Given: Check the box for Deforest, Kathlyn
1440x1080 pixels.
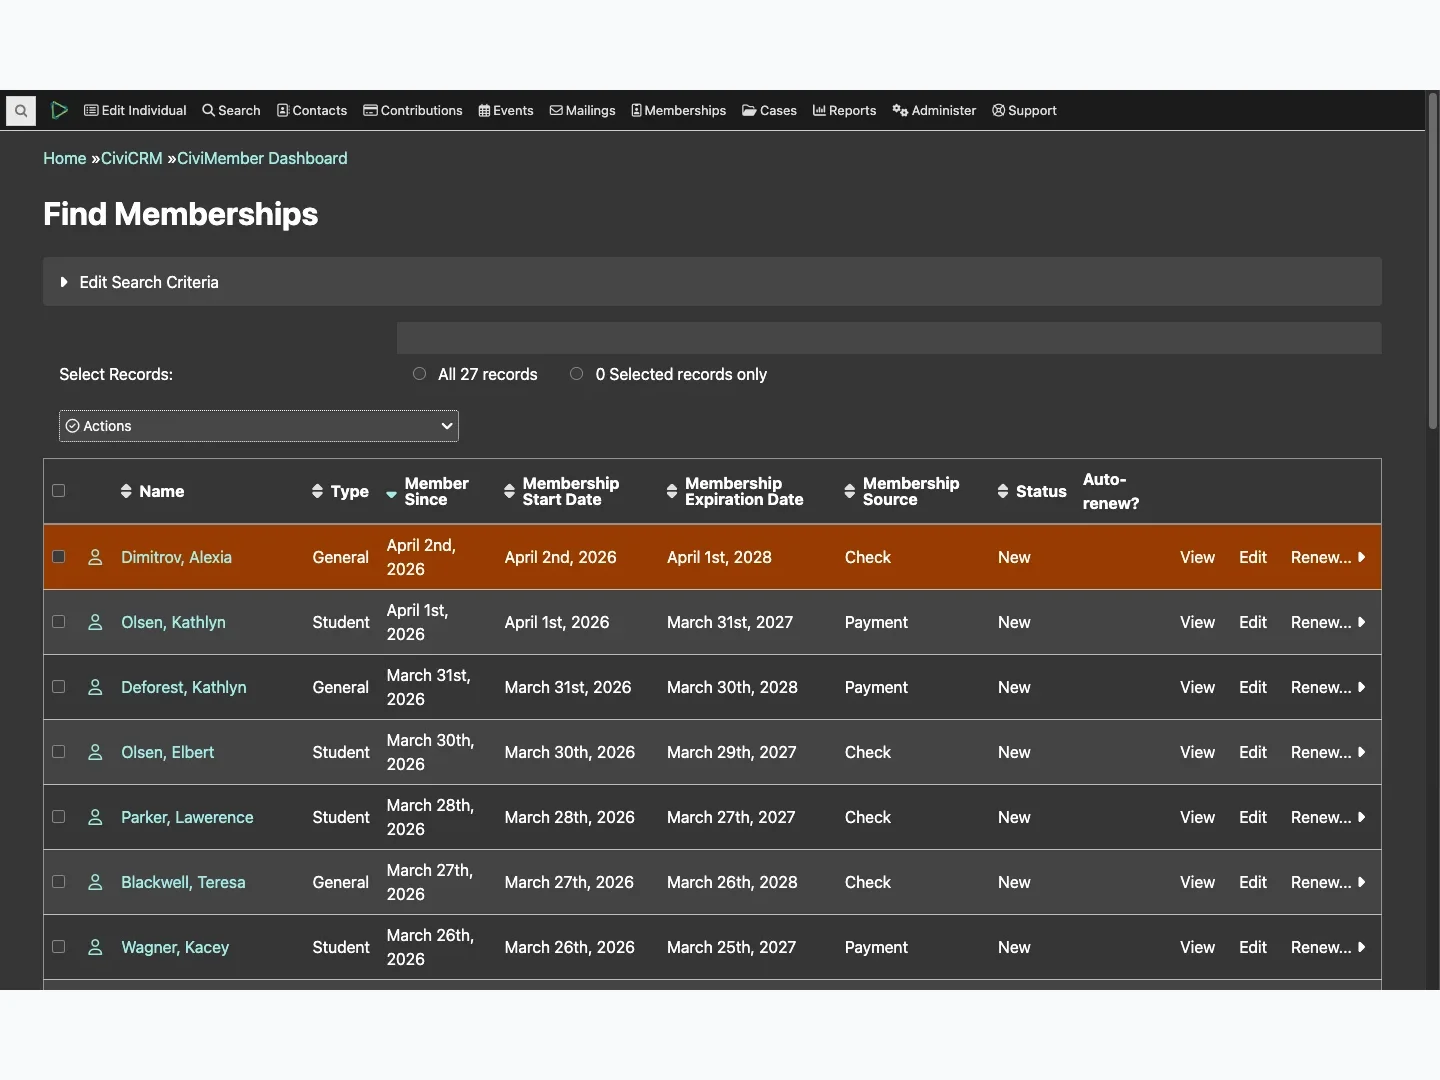Looking at the screenshot, I should pyautogui.click(x=59, y=687).
